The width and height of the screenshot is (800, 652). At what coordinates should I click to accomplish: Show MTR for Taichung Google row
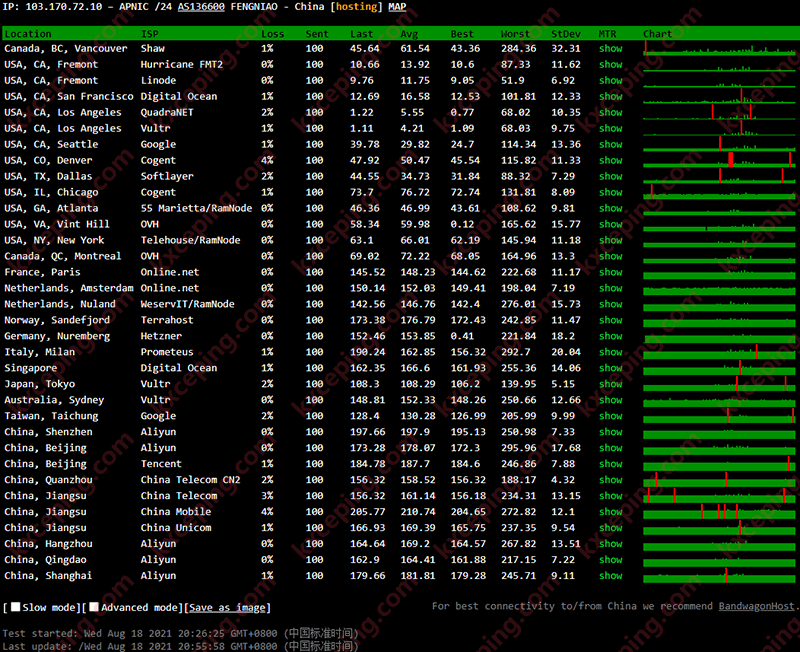[x=611, y=416]
